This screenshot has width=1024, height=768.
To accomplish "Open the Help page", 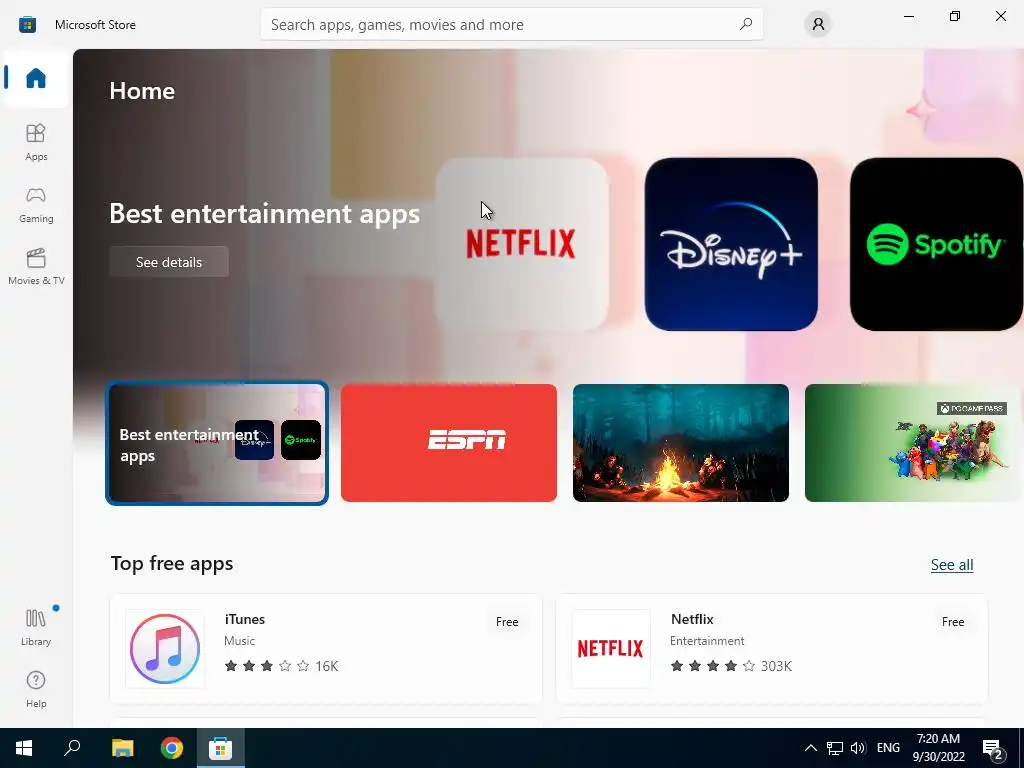I will (x=36, y=689).
